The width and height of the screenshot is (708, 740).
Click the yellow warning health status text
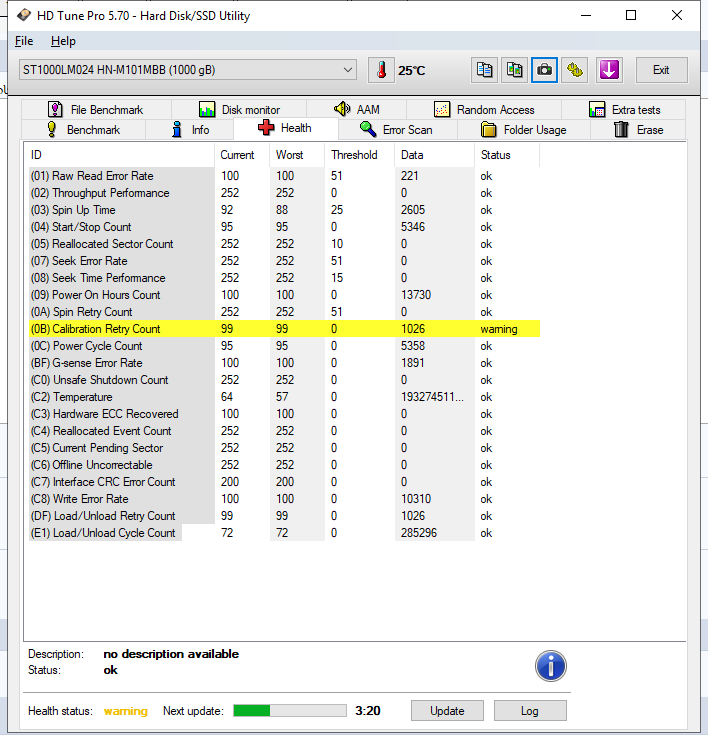click(126, 711)
